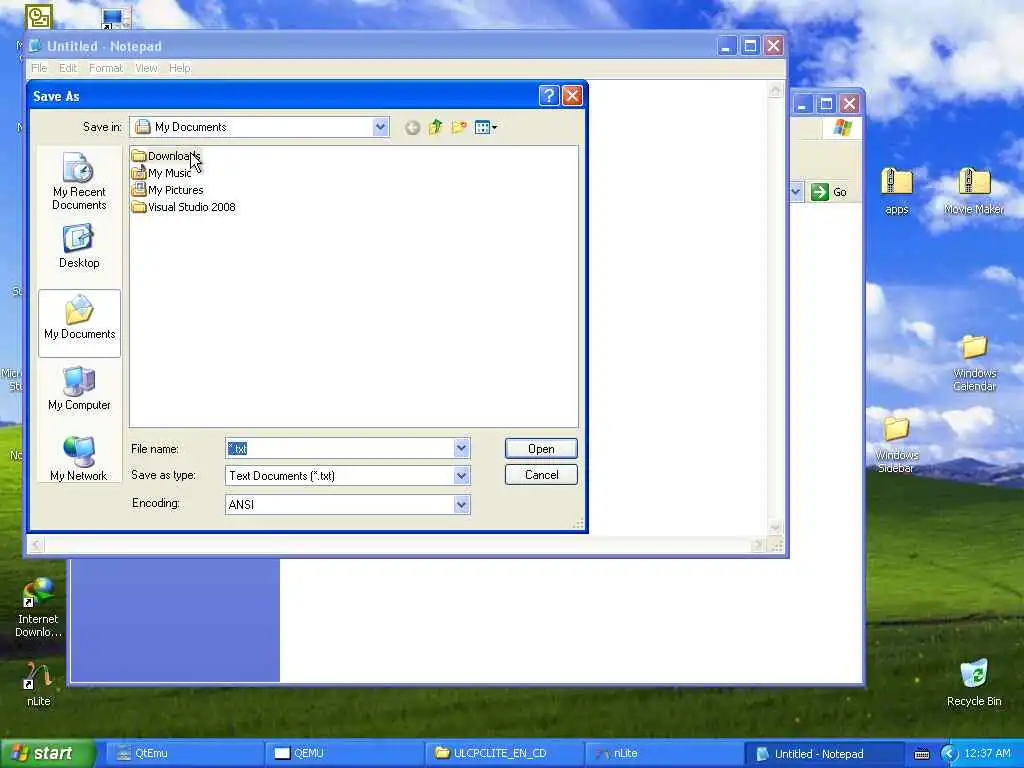Open the View menu icon
The width and height of the screenshot is (1024, 768).
pyautogui.click(x=485, y=127)
